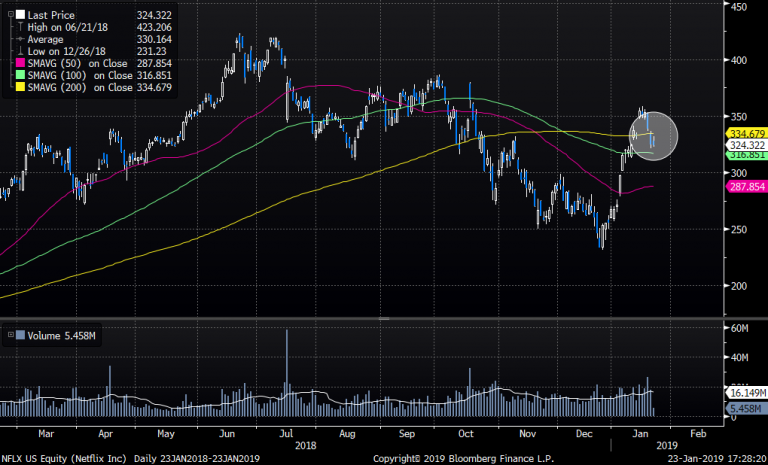Click the 2019 year label
Image resolution: width=768 pixels, height=465 pixels.
667,445
